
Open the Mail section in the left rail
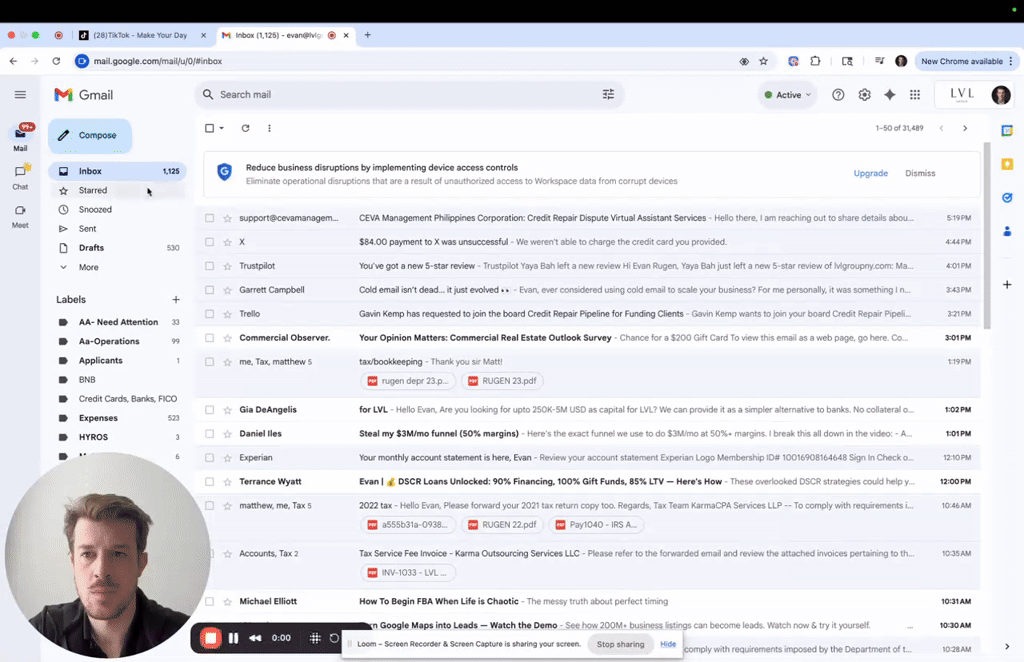(20, 138)
